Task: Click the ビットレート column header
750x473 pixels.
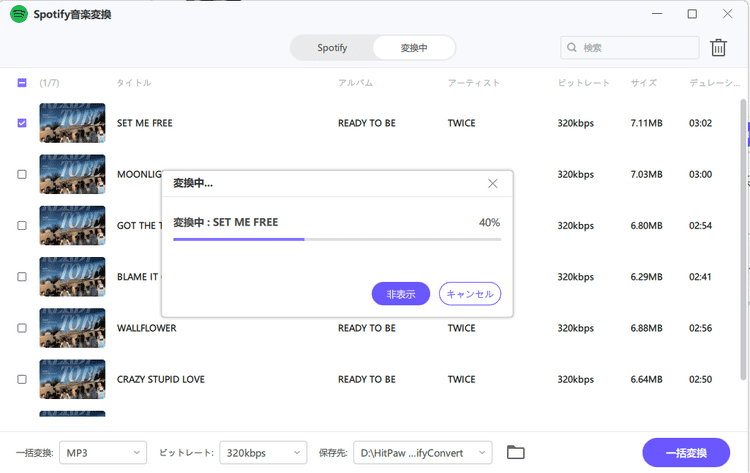Action: [x=584, y=83]
